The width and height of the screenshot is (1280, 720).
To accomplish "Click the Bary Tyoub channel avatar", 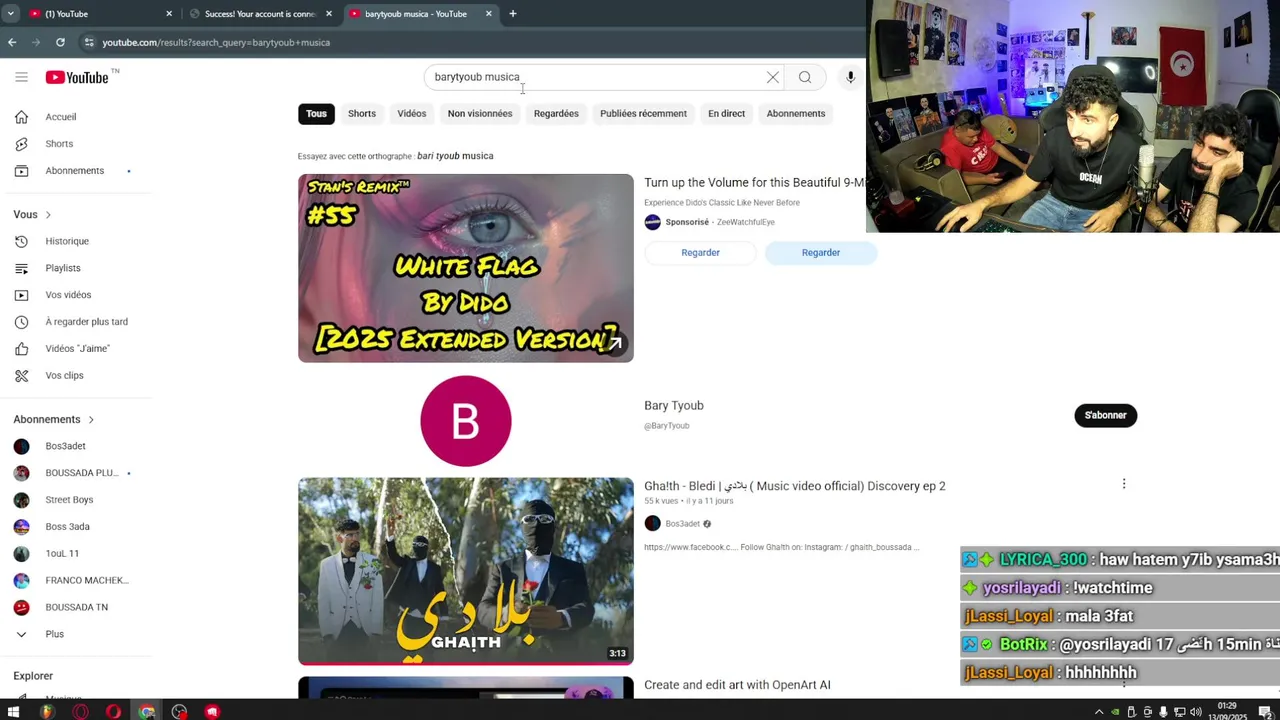I will [x=466, y=421].
